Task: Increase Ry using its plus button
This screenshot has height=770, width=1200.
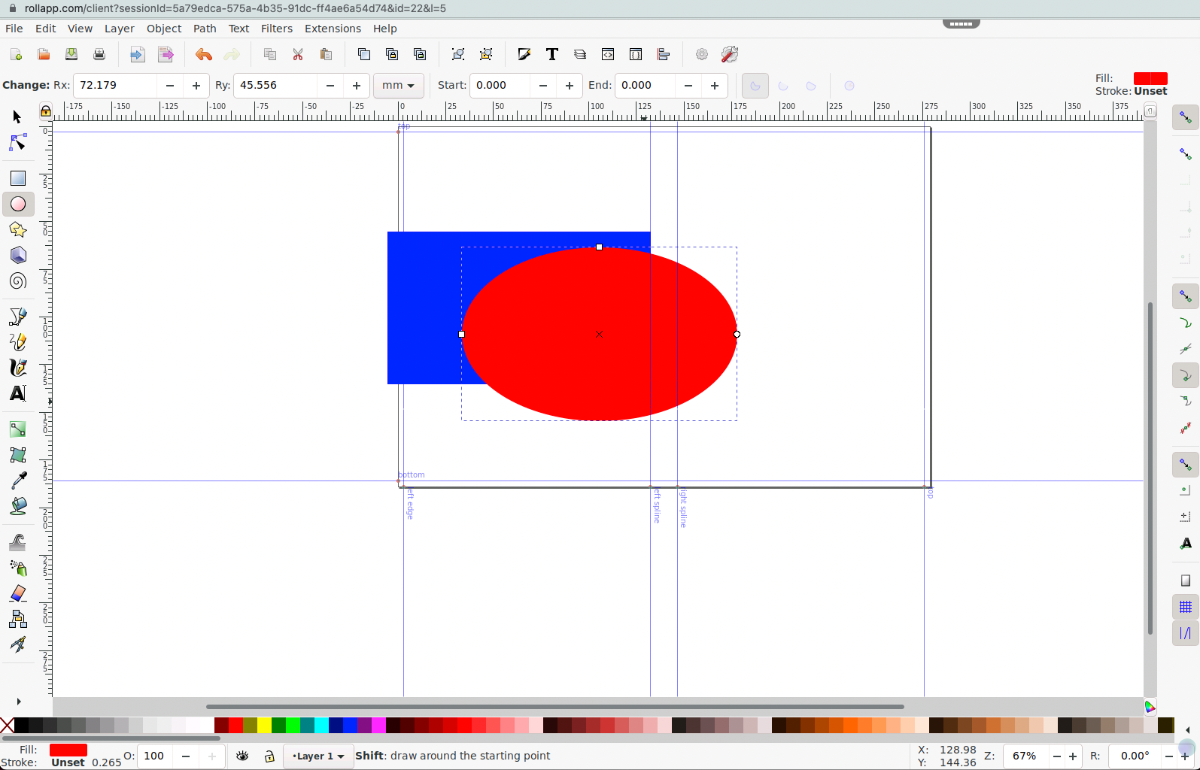Action: point(356,85)
